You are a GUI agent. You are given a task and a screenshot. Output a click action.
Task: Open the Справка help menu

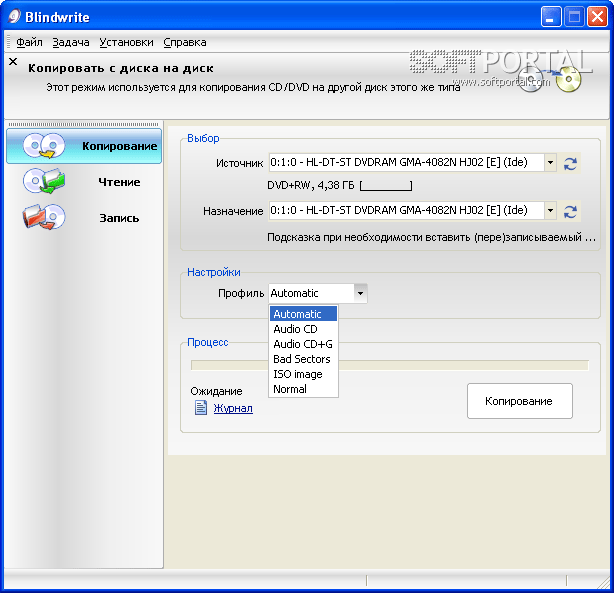pyautogui.click(x=184, y=42)
